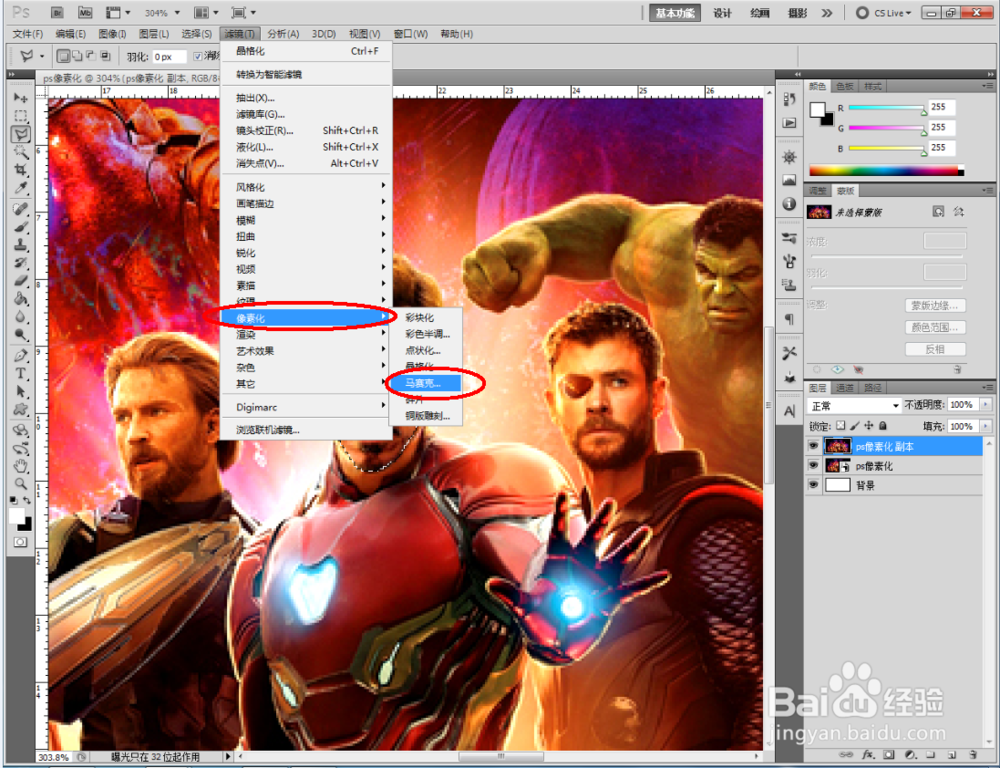The image size is (1000, 768).
Task: Select the Custom Shape tool
Action: (x=20, y=410)
